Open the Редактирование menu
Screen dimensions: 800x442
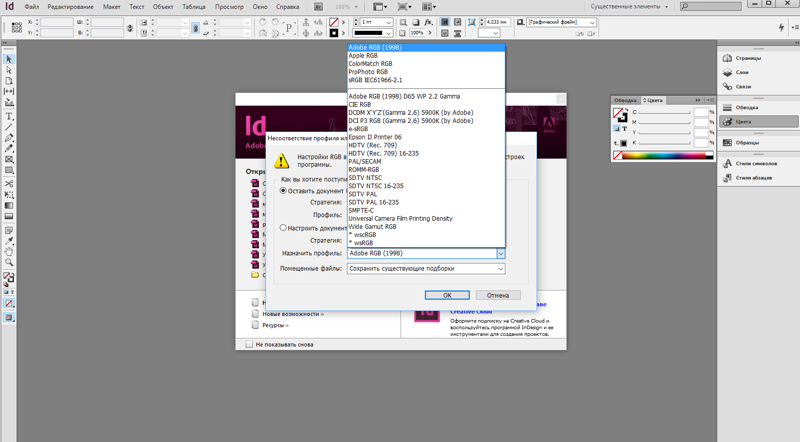70,7
